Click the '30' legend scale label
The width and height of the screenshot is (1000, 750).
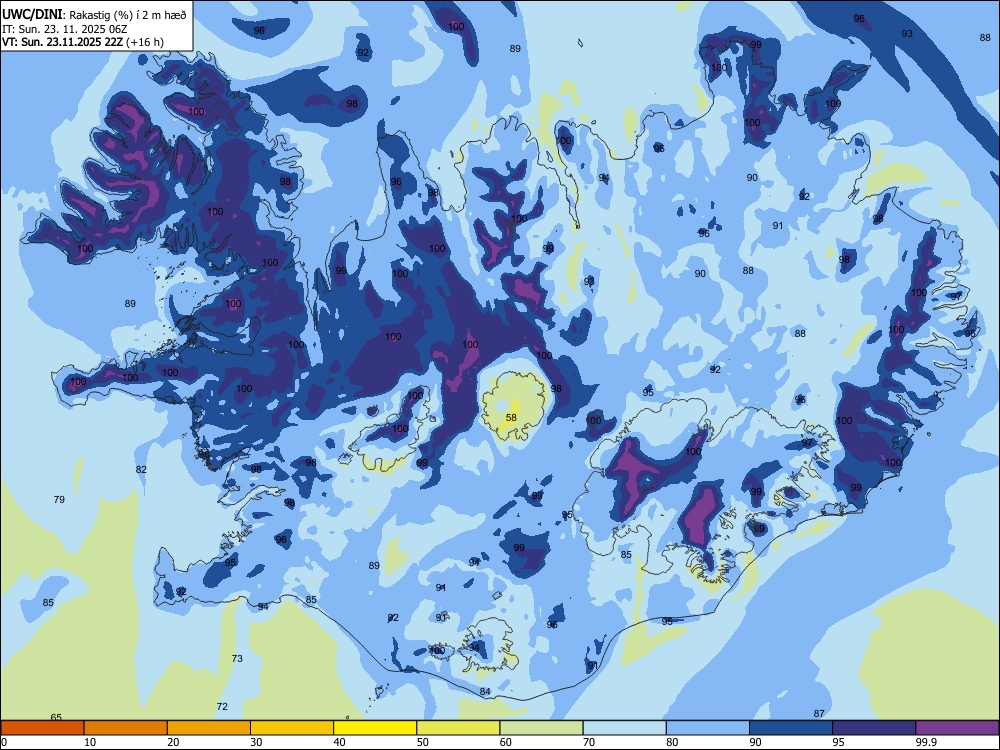click(x=256, y=742)
